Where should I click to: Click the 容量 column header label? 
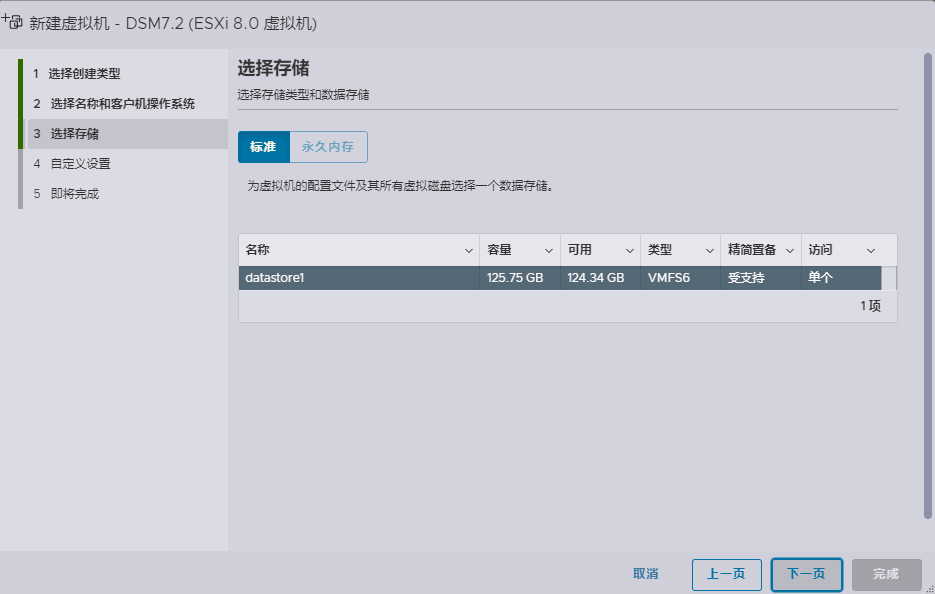(499, 250)
